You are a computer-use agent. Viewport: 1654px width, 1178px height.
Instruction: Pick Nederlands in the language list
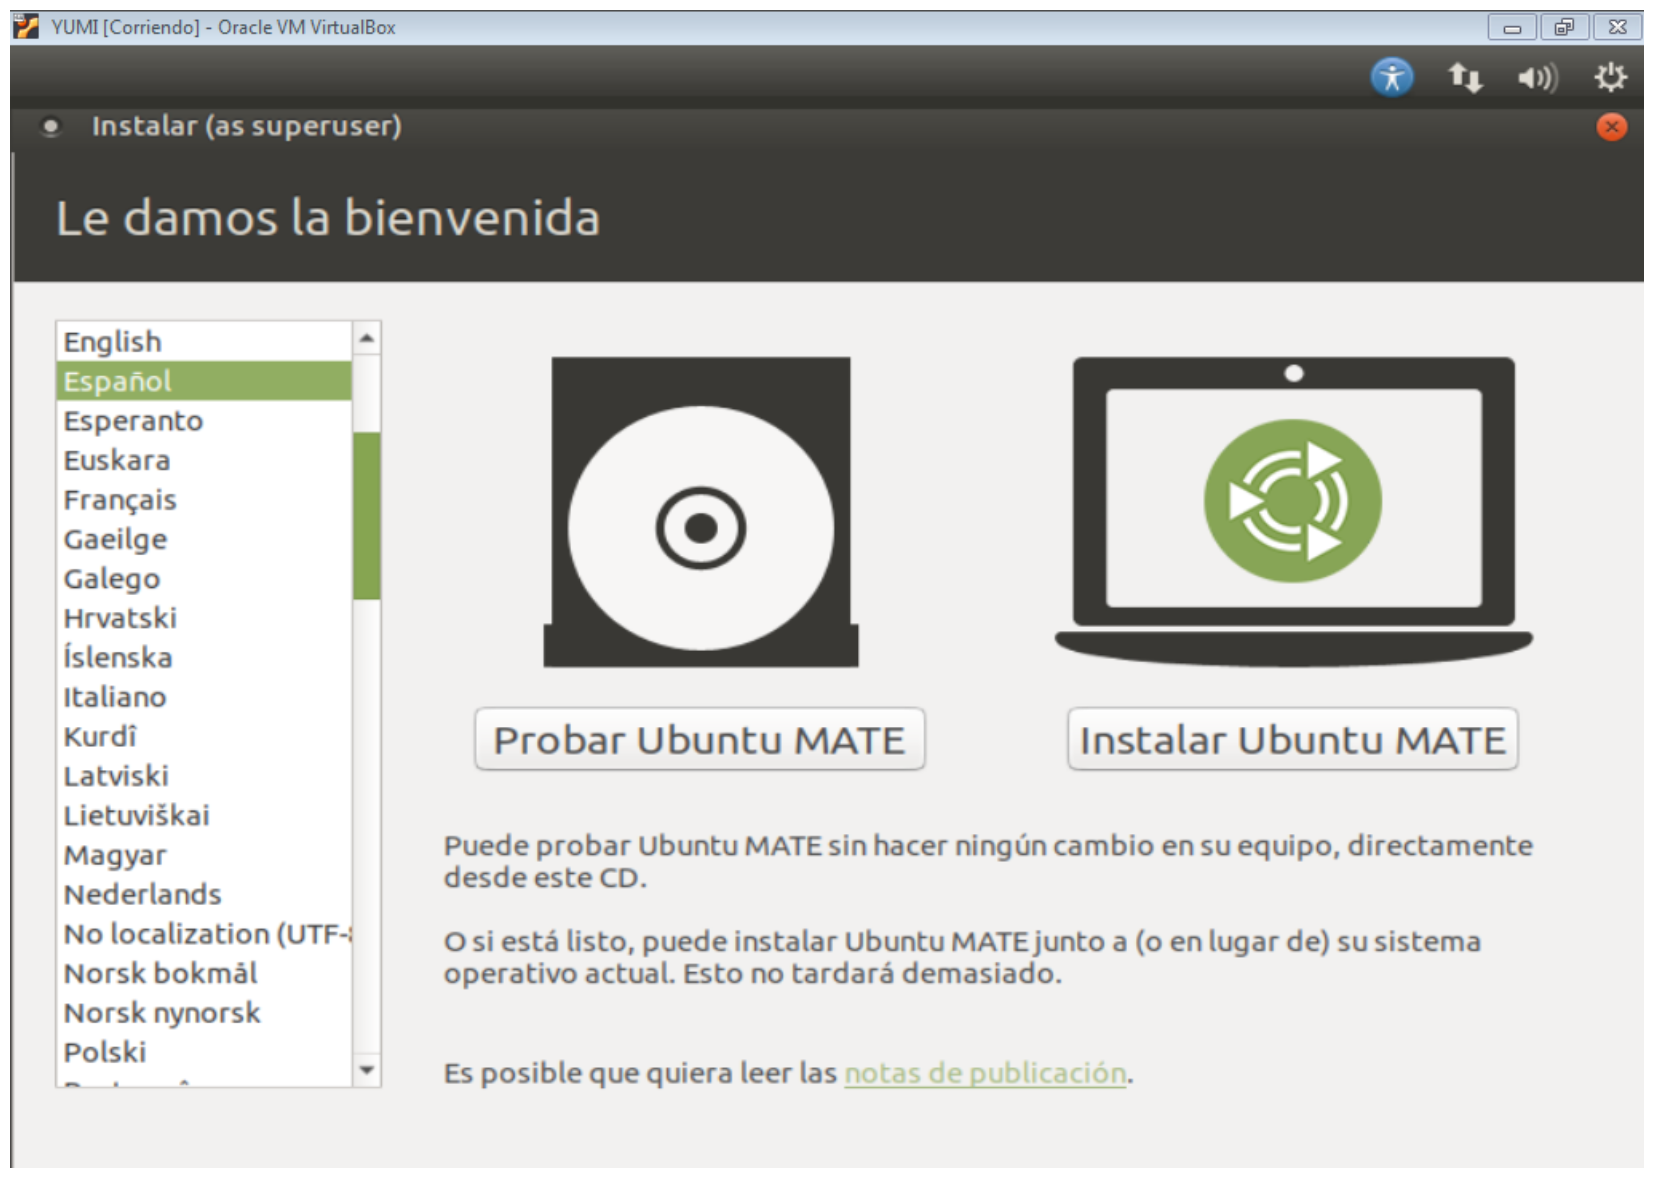(x=142, y=894)
